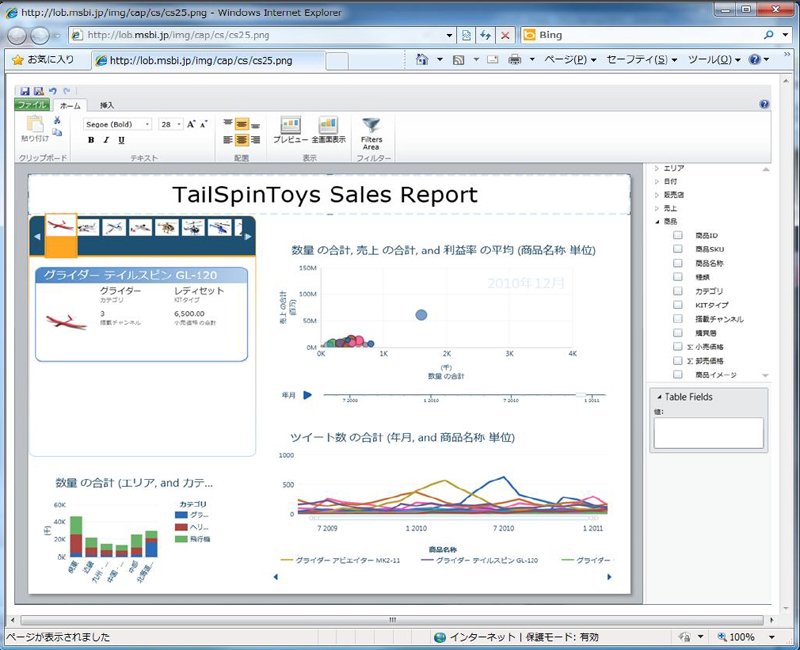Expand the 販売店 table node
The image size is (800, 650).
point(657,195)
